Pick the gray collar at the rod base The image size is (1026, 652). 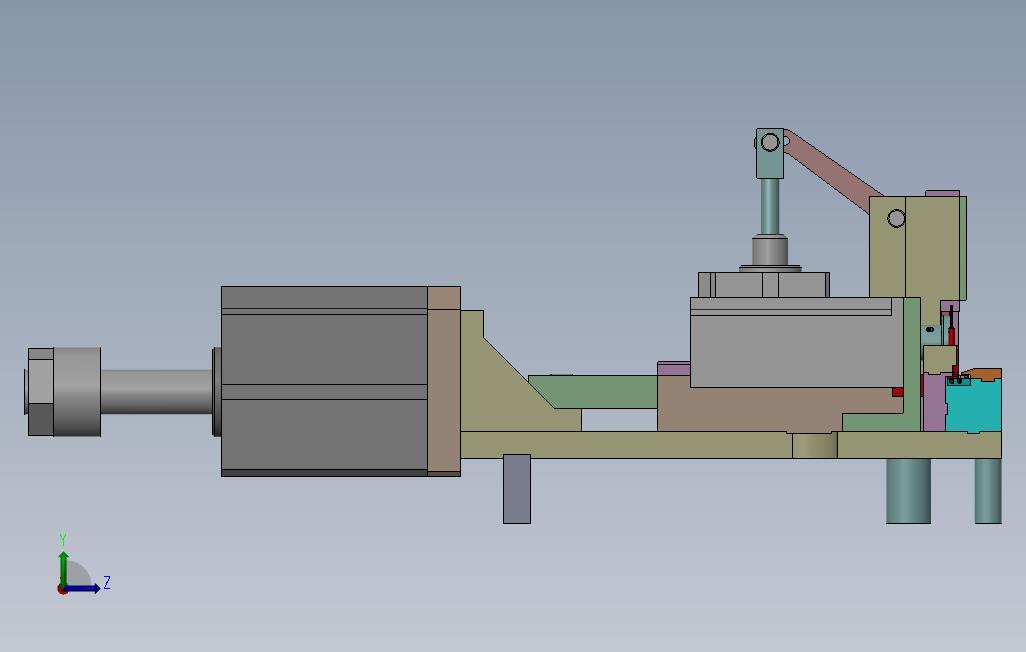[x=770, y=251]
